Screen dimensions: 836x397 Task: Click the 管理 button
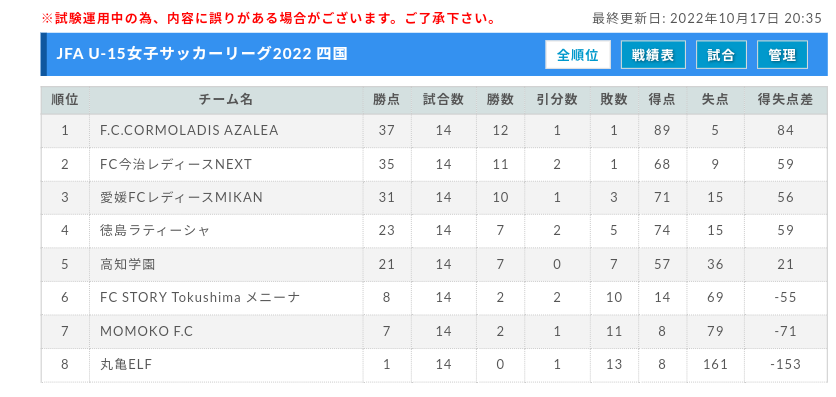coord(782,55)
